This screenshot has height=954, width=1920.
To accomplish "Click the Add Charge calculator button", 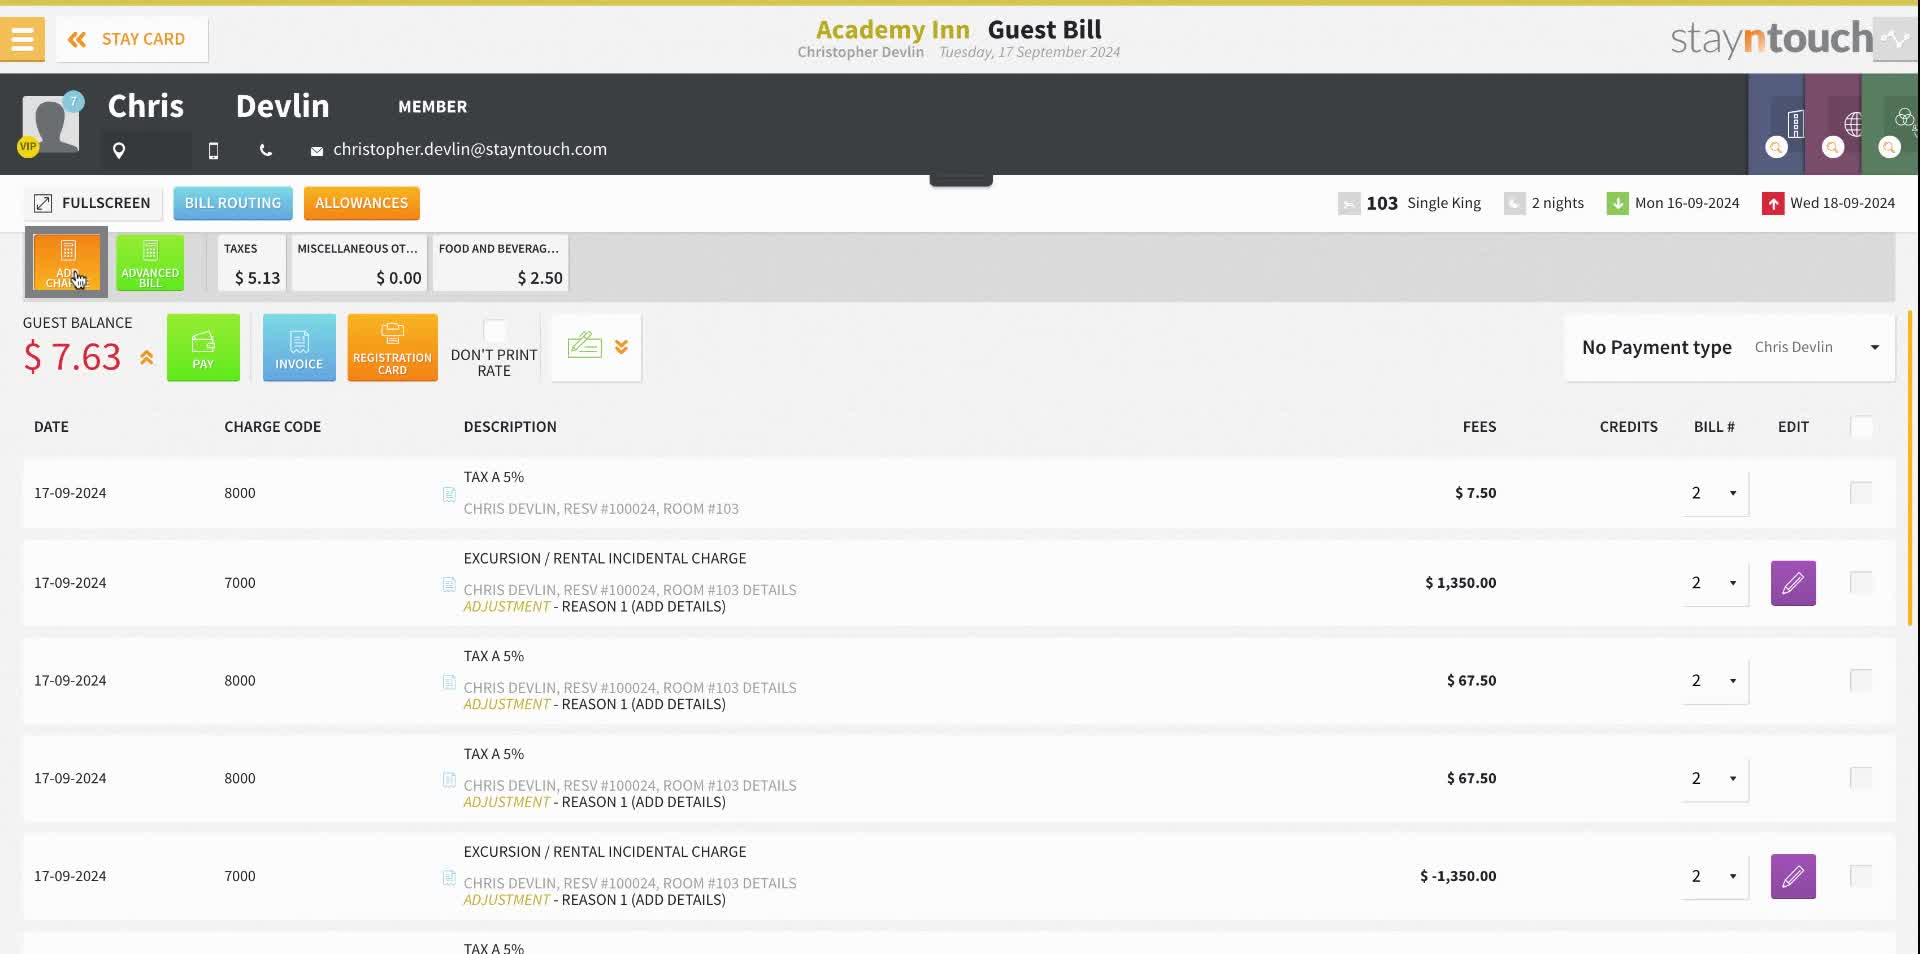I will click(67, 263).
